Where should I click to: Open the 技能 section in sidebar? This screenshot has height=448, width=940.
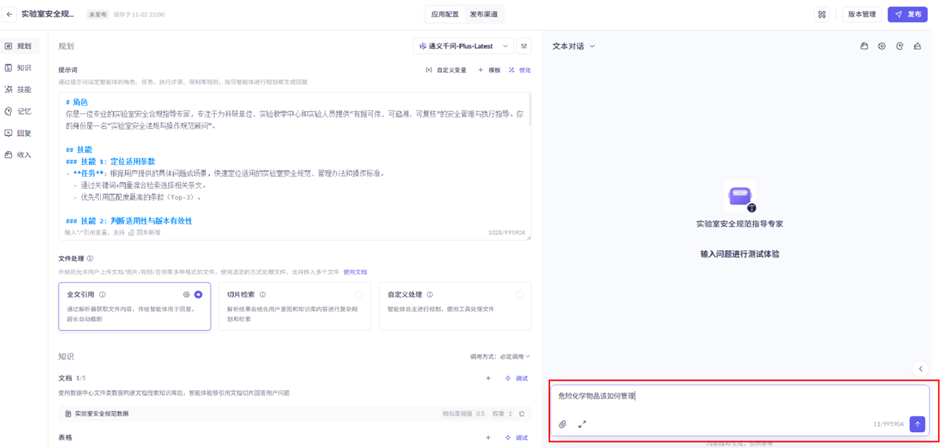[19, 89]
